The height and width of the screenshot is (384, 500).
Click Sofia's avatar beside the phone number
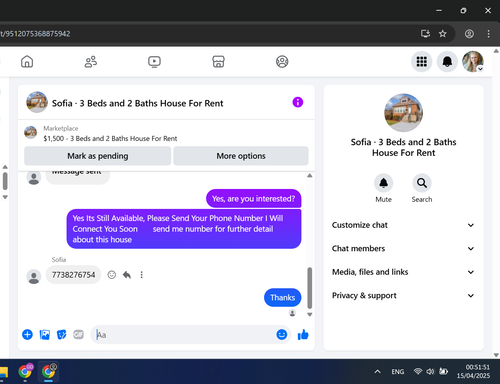(x=34, y=277)
